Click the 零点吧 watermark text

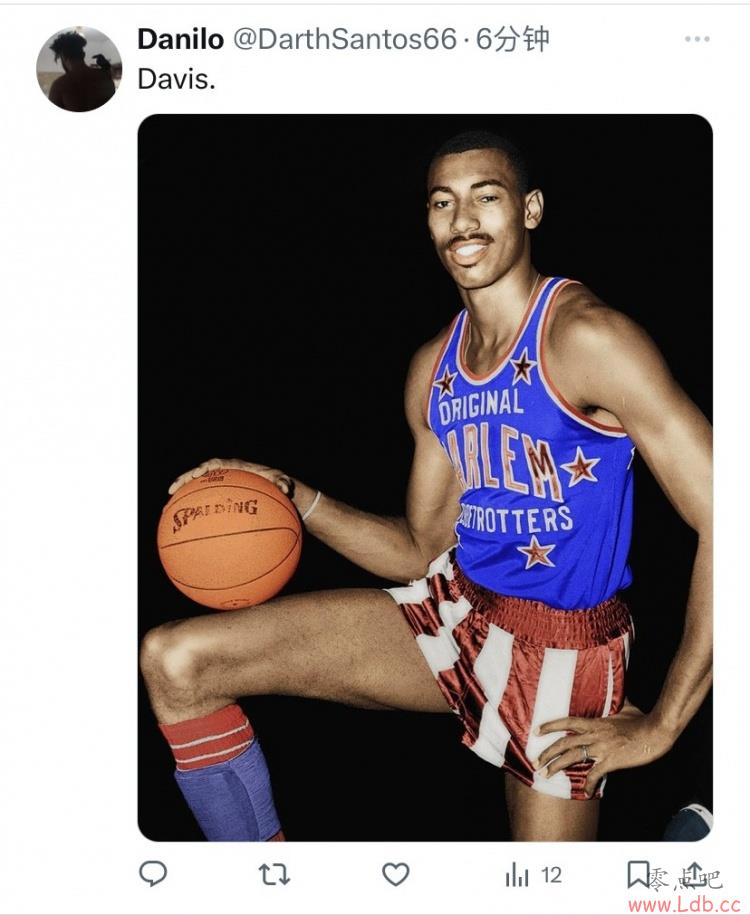click(684, 879)
